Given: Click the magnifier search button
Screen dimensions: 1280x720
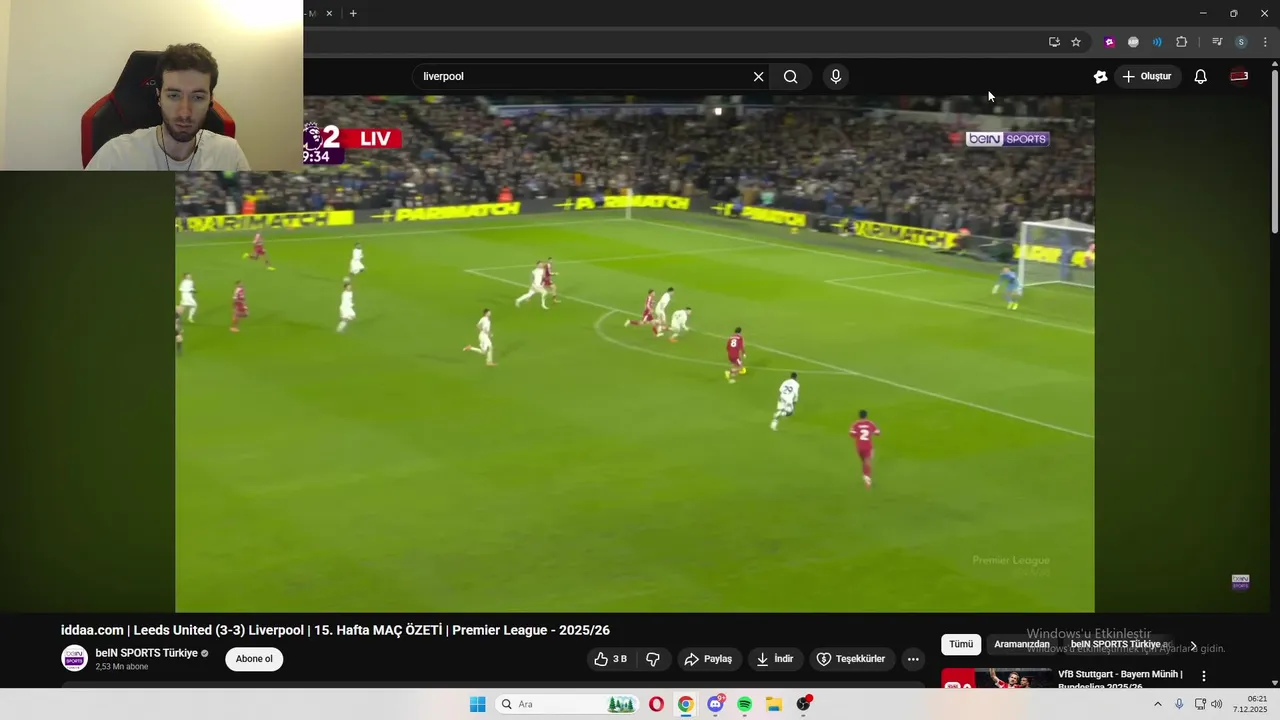Looking at the screenshot, I should coord(790,77).
